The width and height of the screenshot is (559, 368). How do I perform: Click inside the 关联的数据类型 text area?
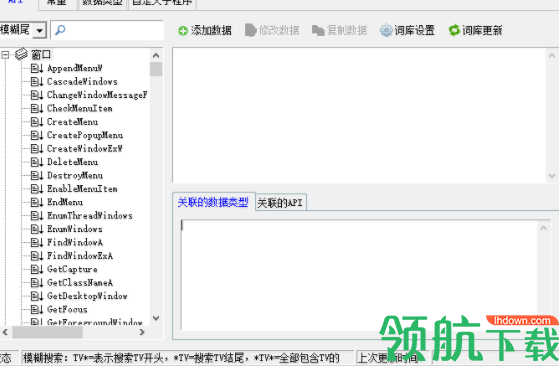359,275
